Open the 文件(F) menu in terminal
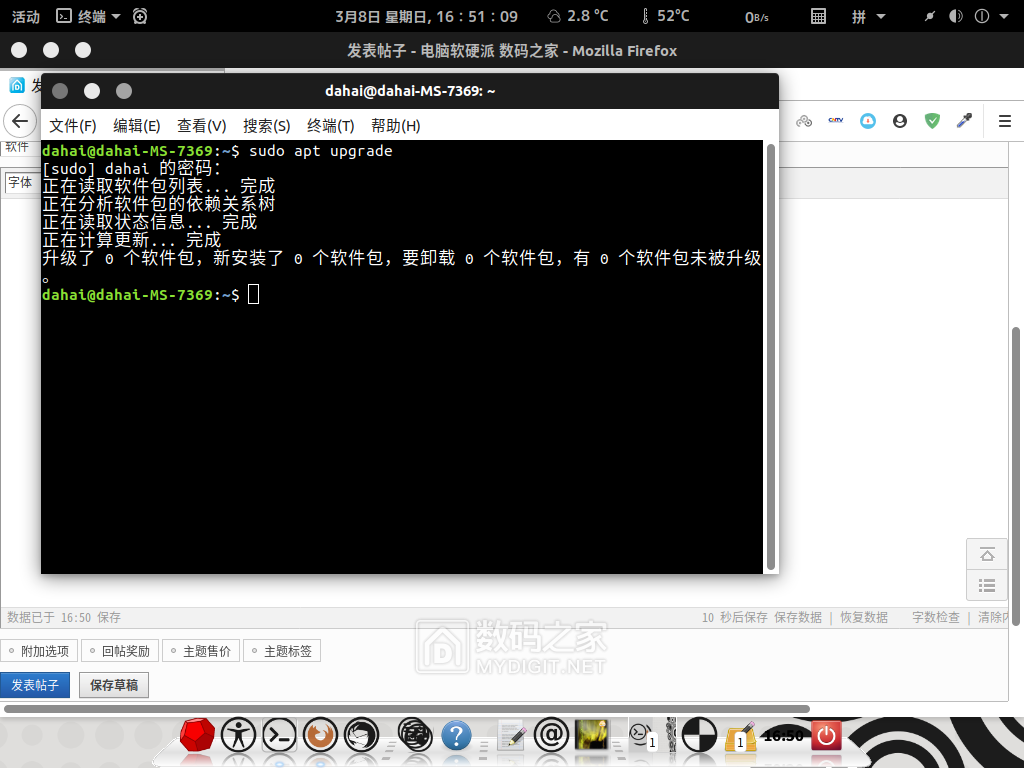 (73, 125)
